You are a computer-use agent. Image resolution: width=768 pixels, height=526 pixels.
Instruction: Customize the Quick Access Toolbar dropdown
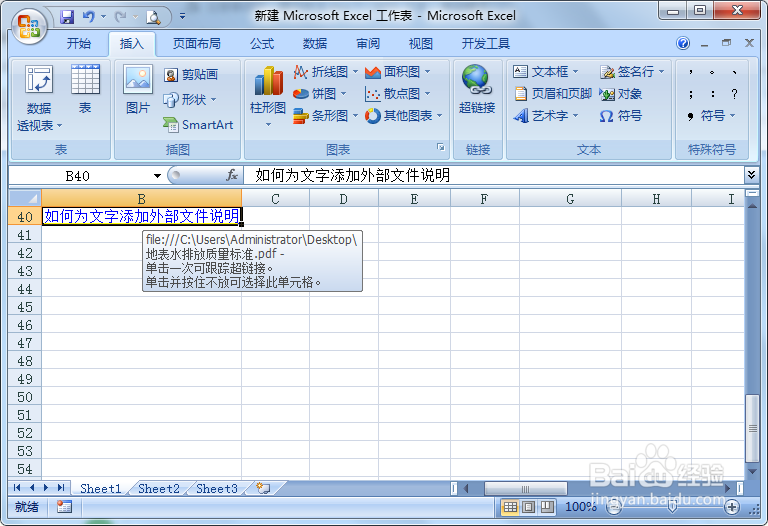[182, 17]
